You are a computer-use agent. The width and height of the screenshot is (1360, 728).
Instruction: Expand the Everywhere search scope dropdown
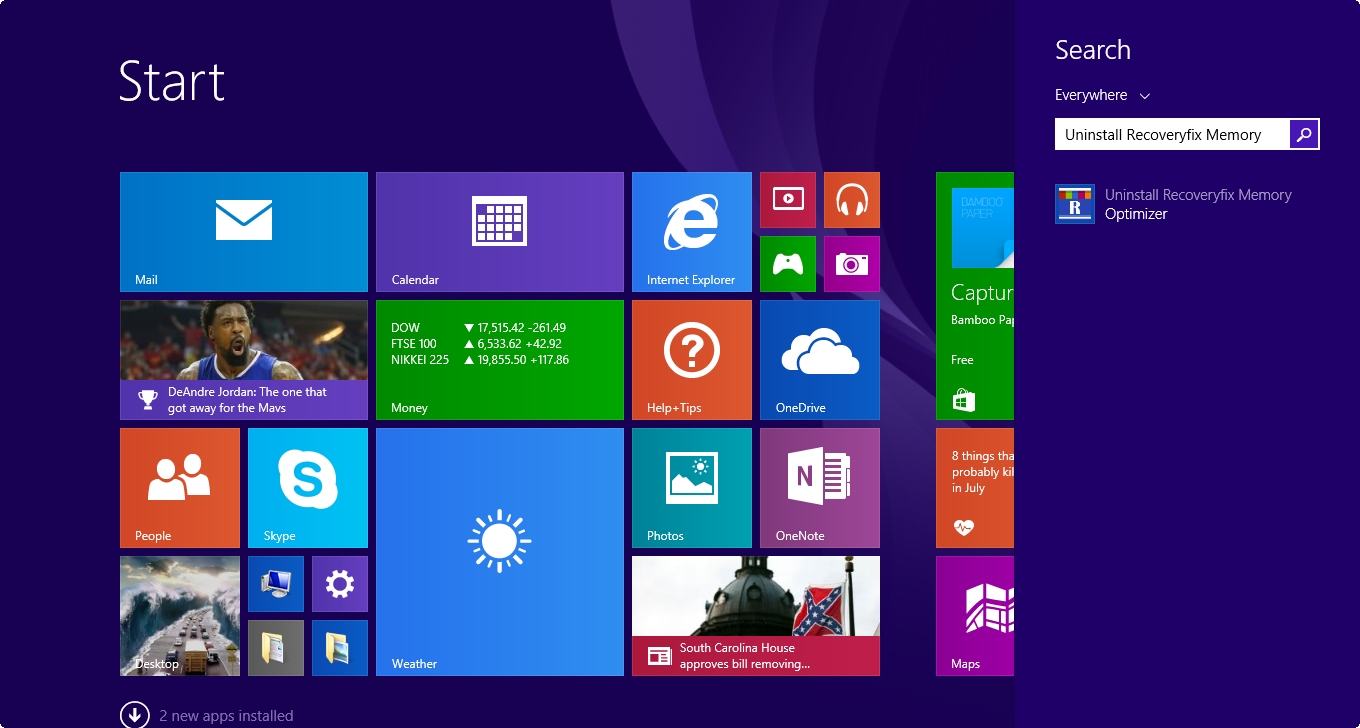pyautogui.click(x=1103, y=95)
